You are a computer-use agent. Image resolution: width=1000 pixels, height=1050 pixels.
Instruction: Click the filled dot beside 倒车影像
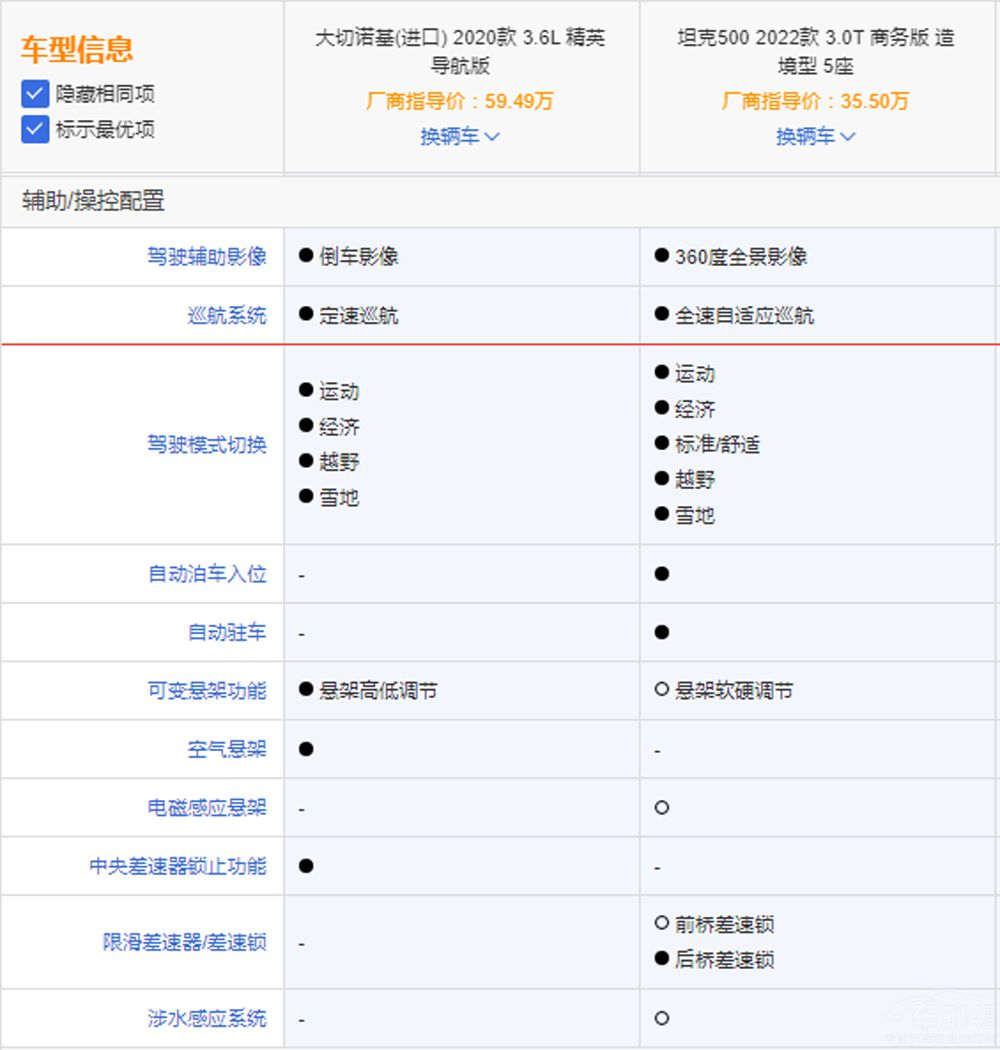pos(306,257)
